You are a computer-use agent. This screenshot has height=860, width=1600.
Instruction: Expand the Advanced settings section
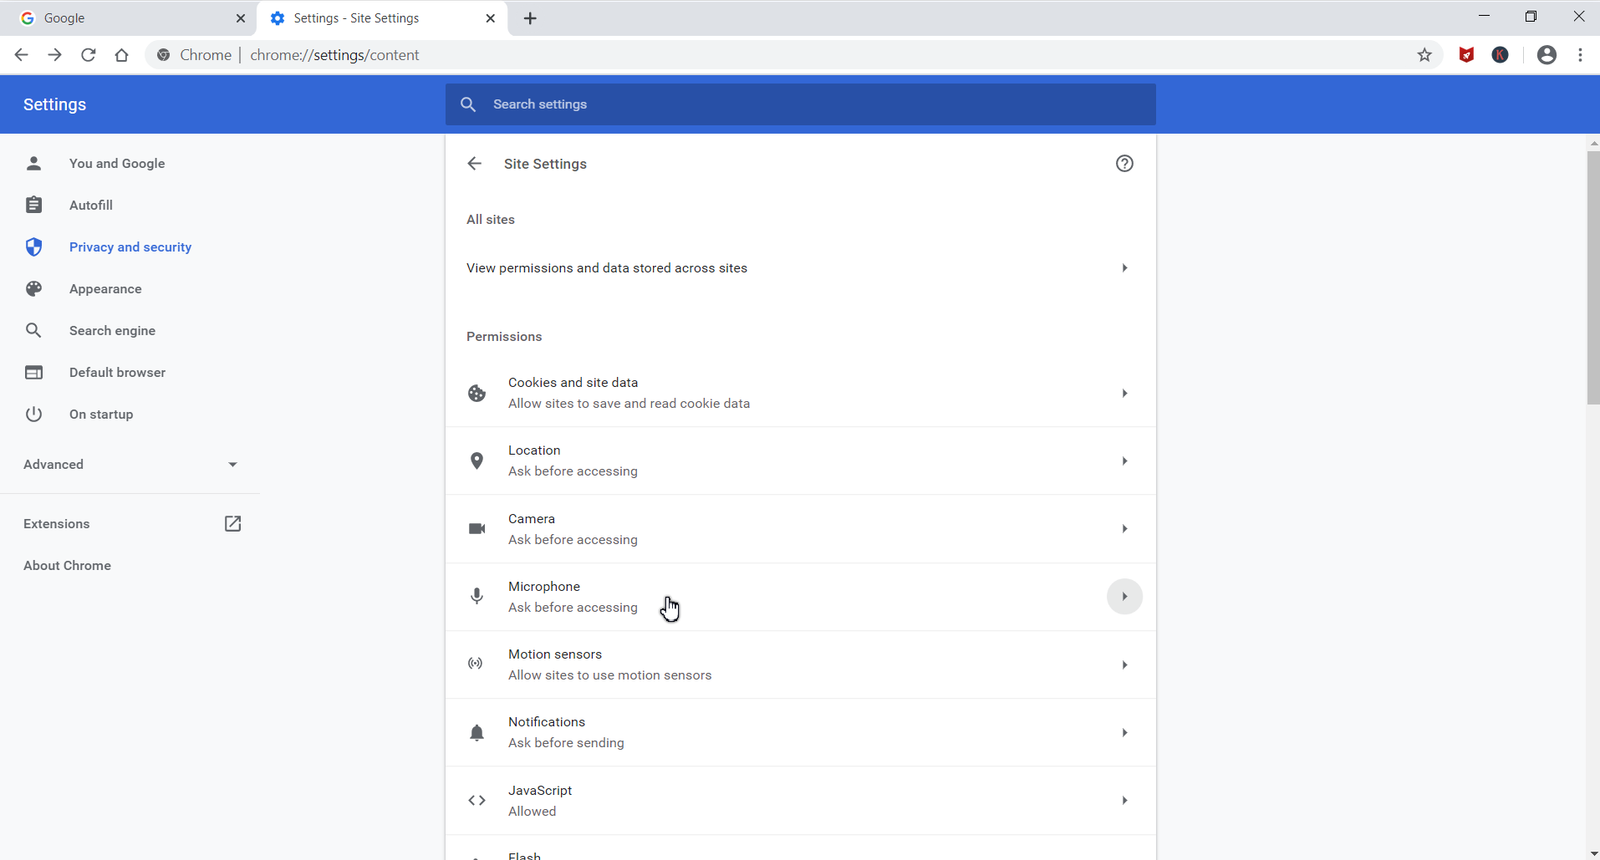coord(130,464)
